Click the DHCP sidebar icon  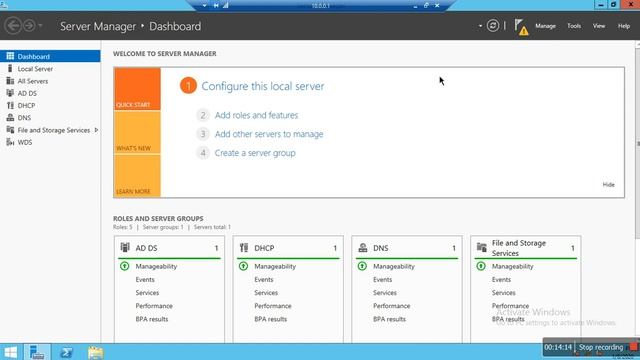point(10,105)
